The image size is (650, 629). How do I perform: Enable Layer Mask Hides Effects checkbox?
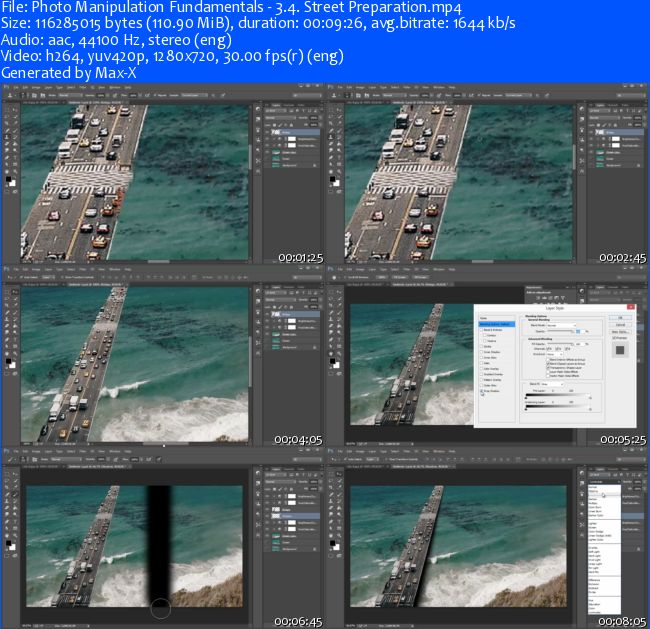548,372
